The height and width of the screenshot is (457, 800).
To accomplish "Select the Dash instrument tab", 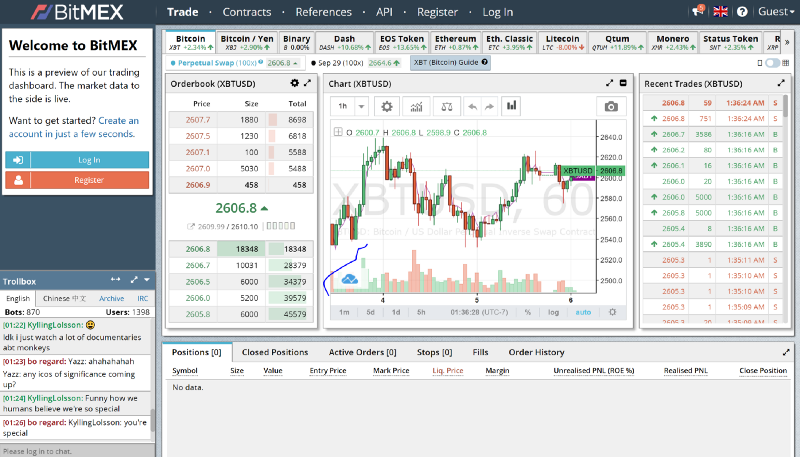I will coord(344,42).
